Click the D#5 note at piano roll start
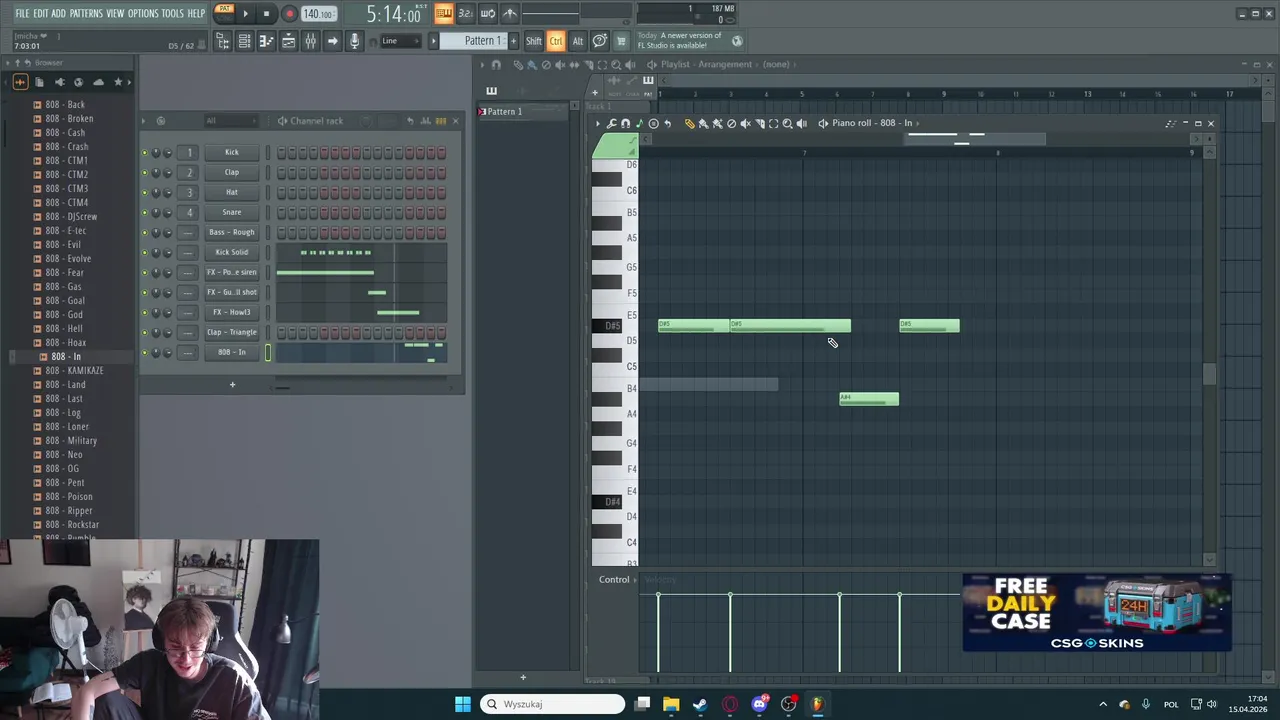Image resolution: width=1280 pixels, height=720 pixels. click(x=694, y=326)
